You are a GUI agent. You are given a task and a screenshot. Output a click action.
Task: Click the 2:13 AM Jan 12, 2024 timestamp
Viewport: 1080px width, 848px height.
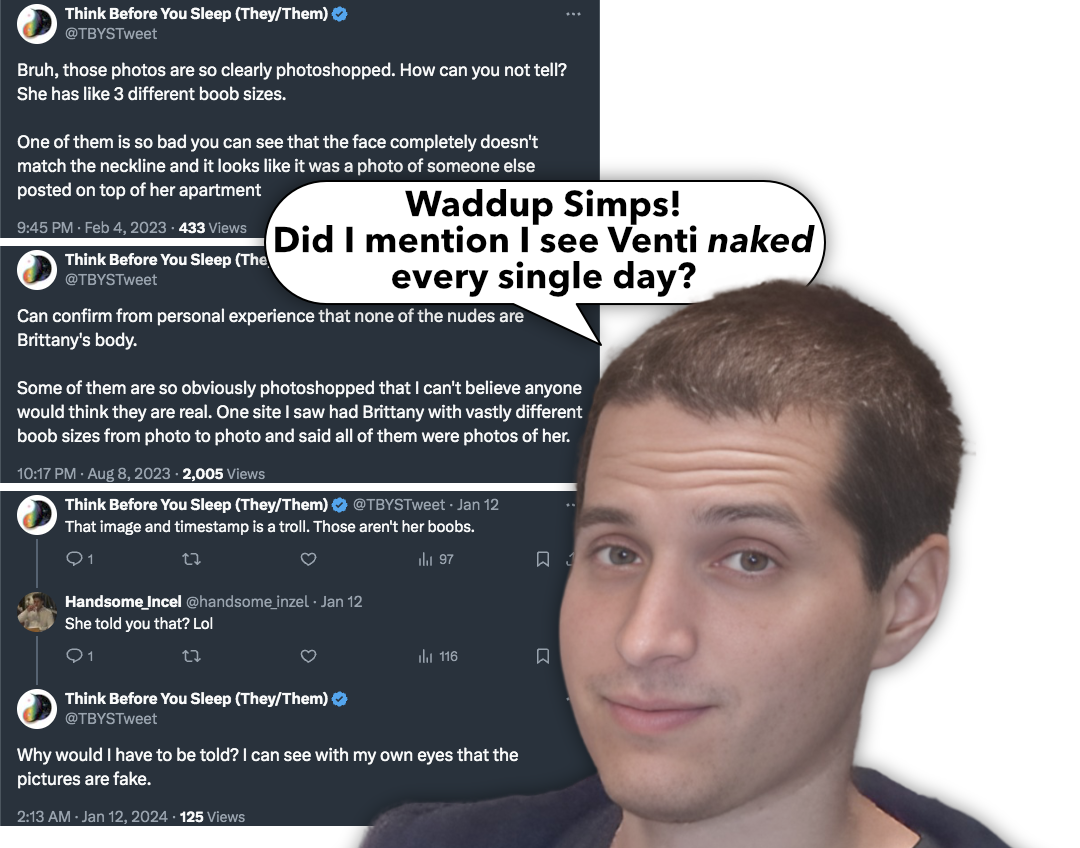tap(92, 817)
